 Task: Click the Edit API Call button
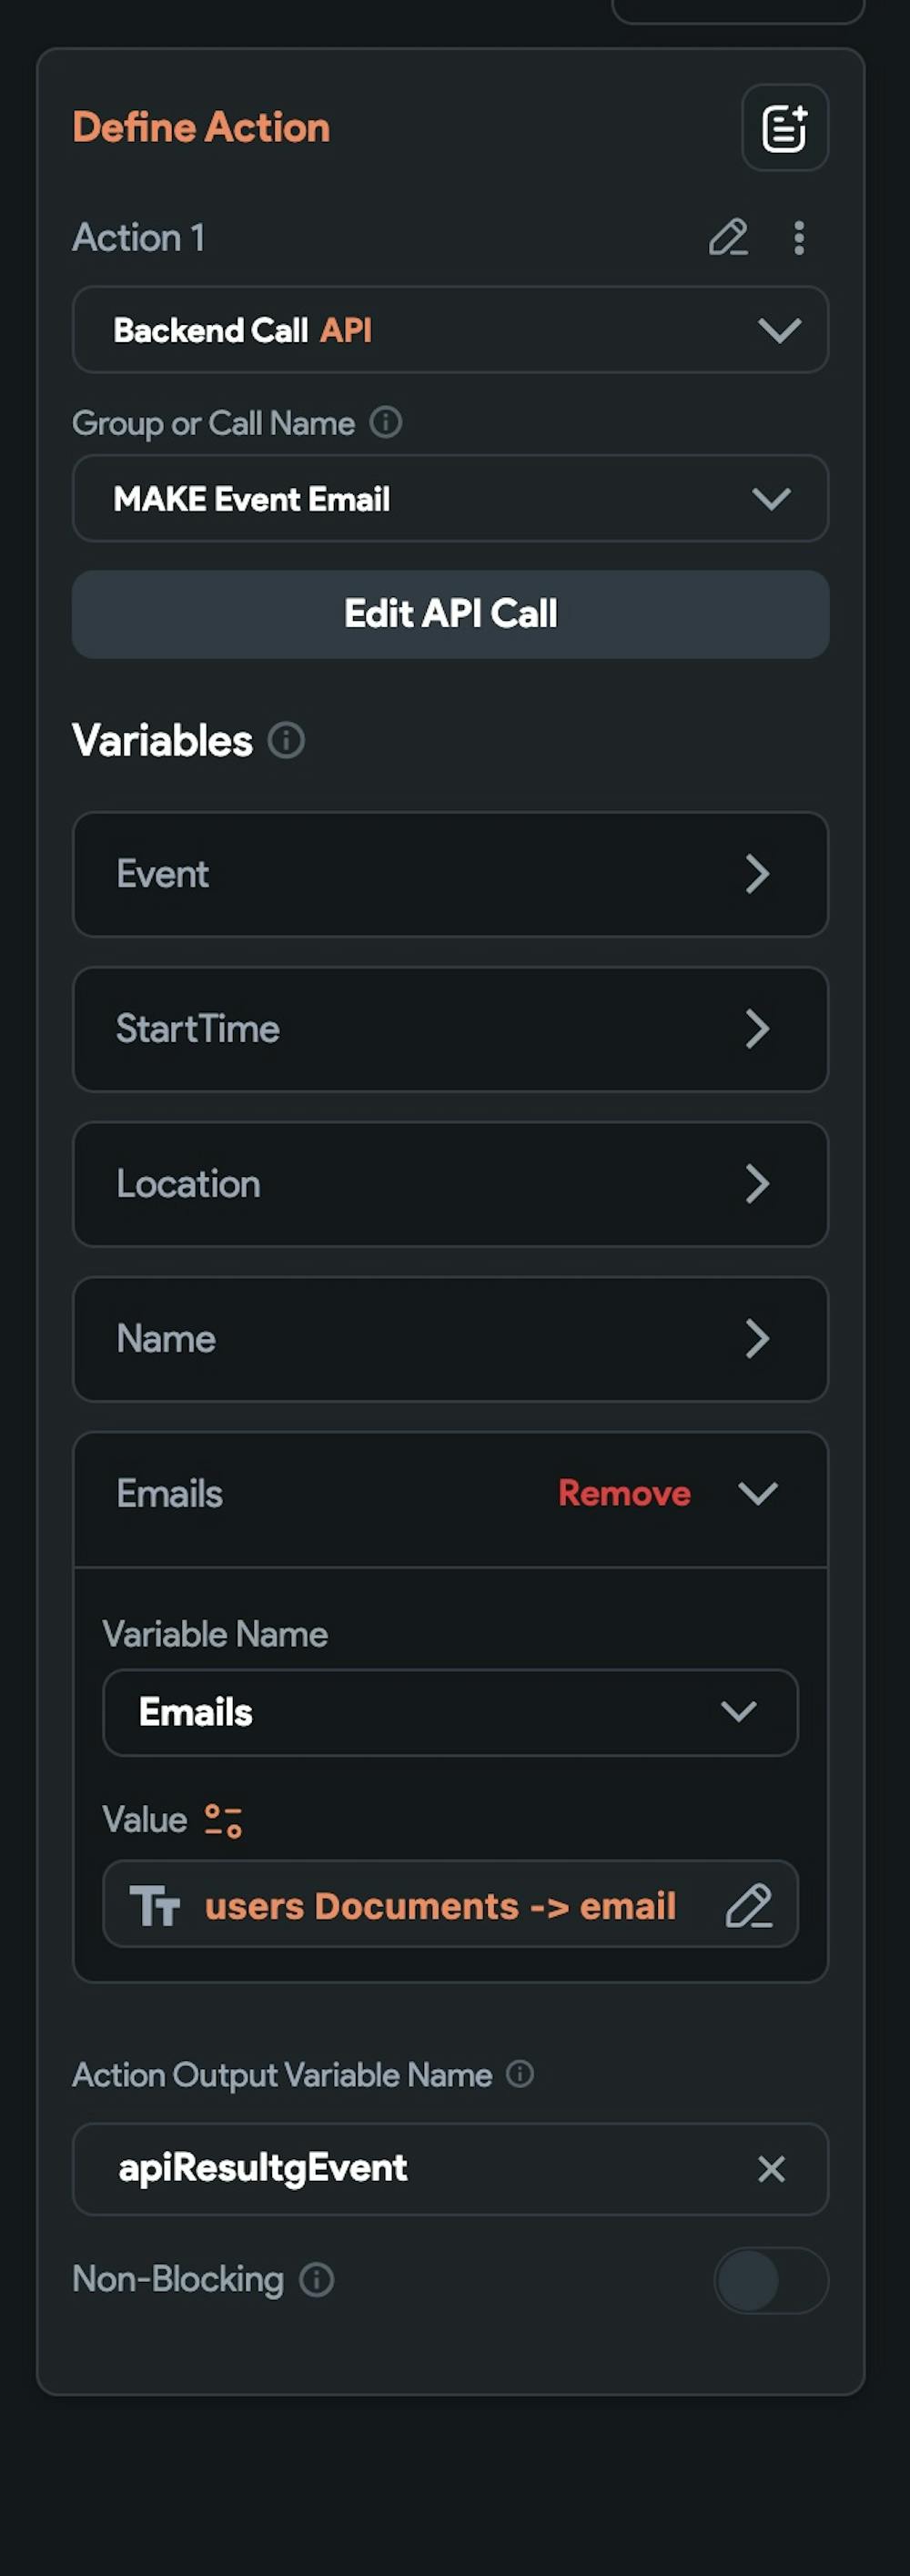[450, 614]
